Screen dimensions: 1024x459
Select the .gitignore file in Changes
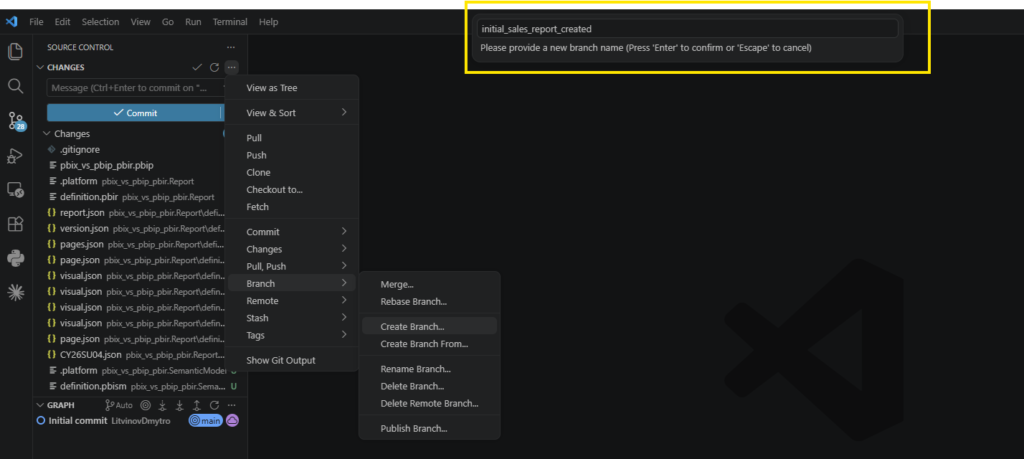click(80, 150)
